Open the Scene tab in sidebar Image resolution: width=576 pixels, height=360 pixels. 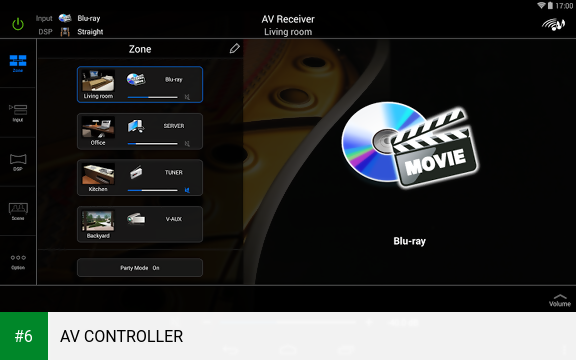click(18, 211)
